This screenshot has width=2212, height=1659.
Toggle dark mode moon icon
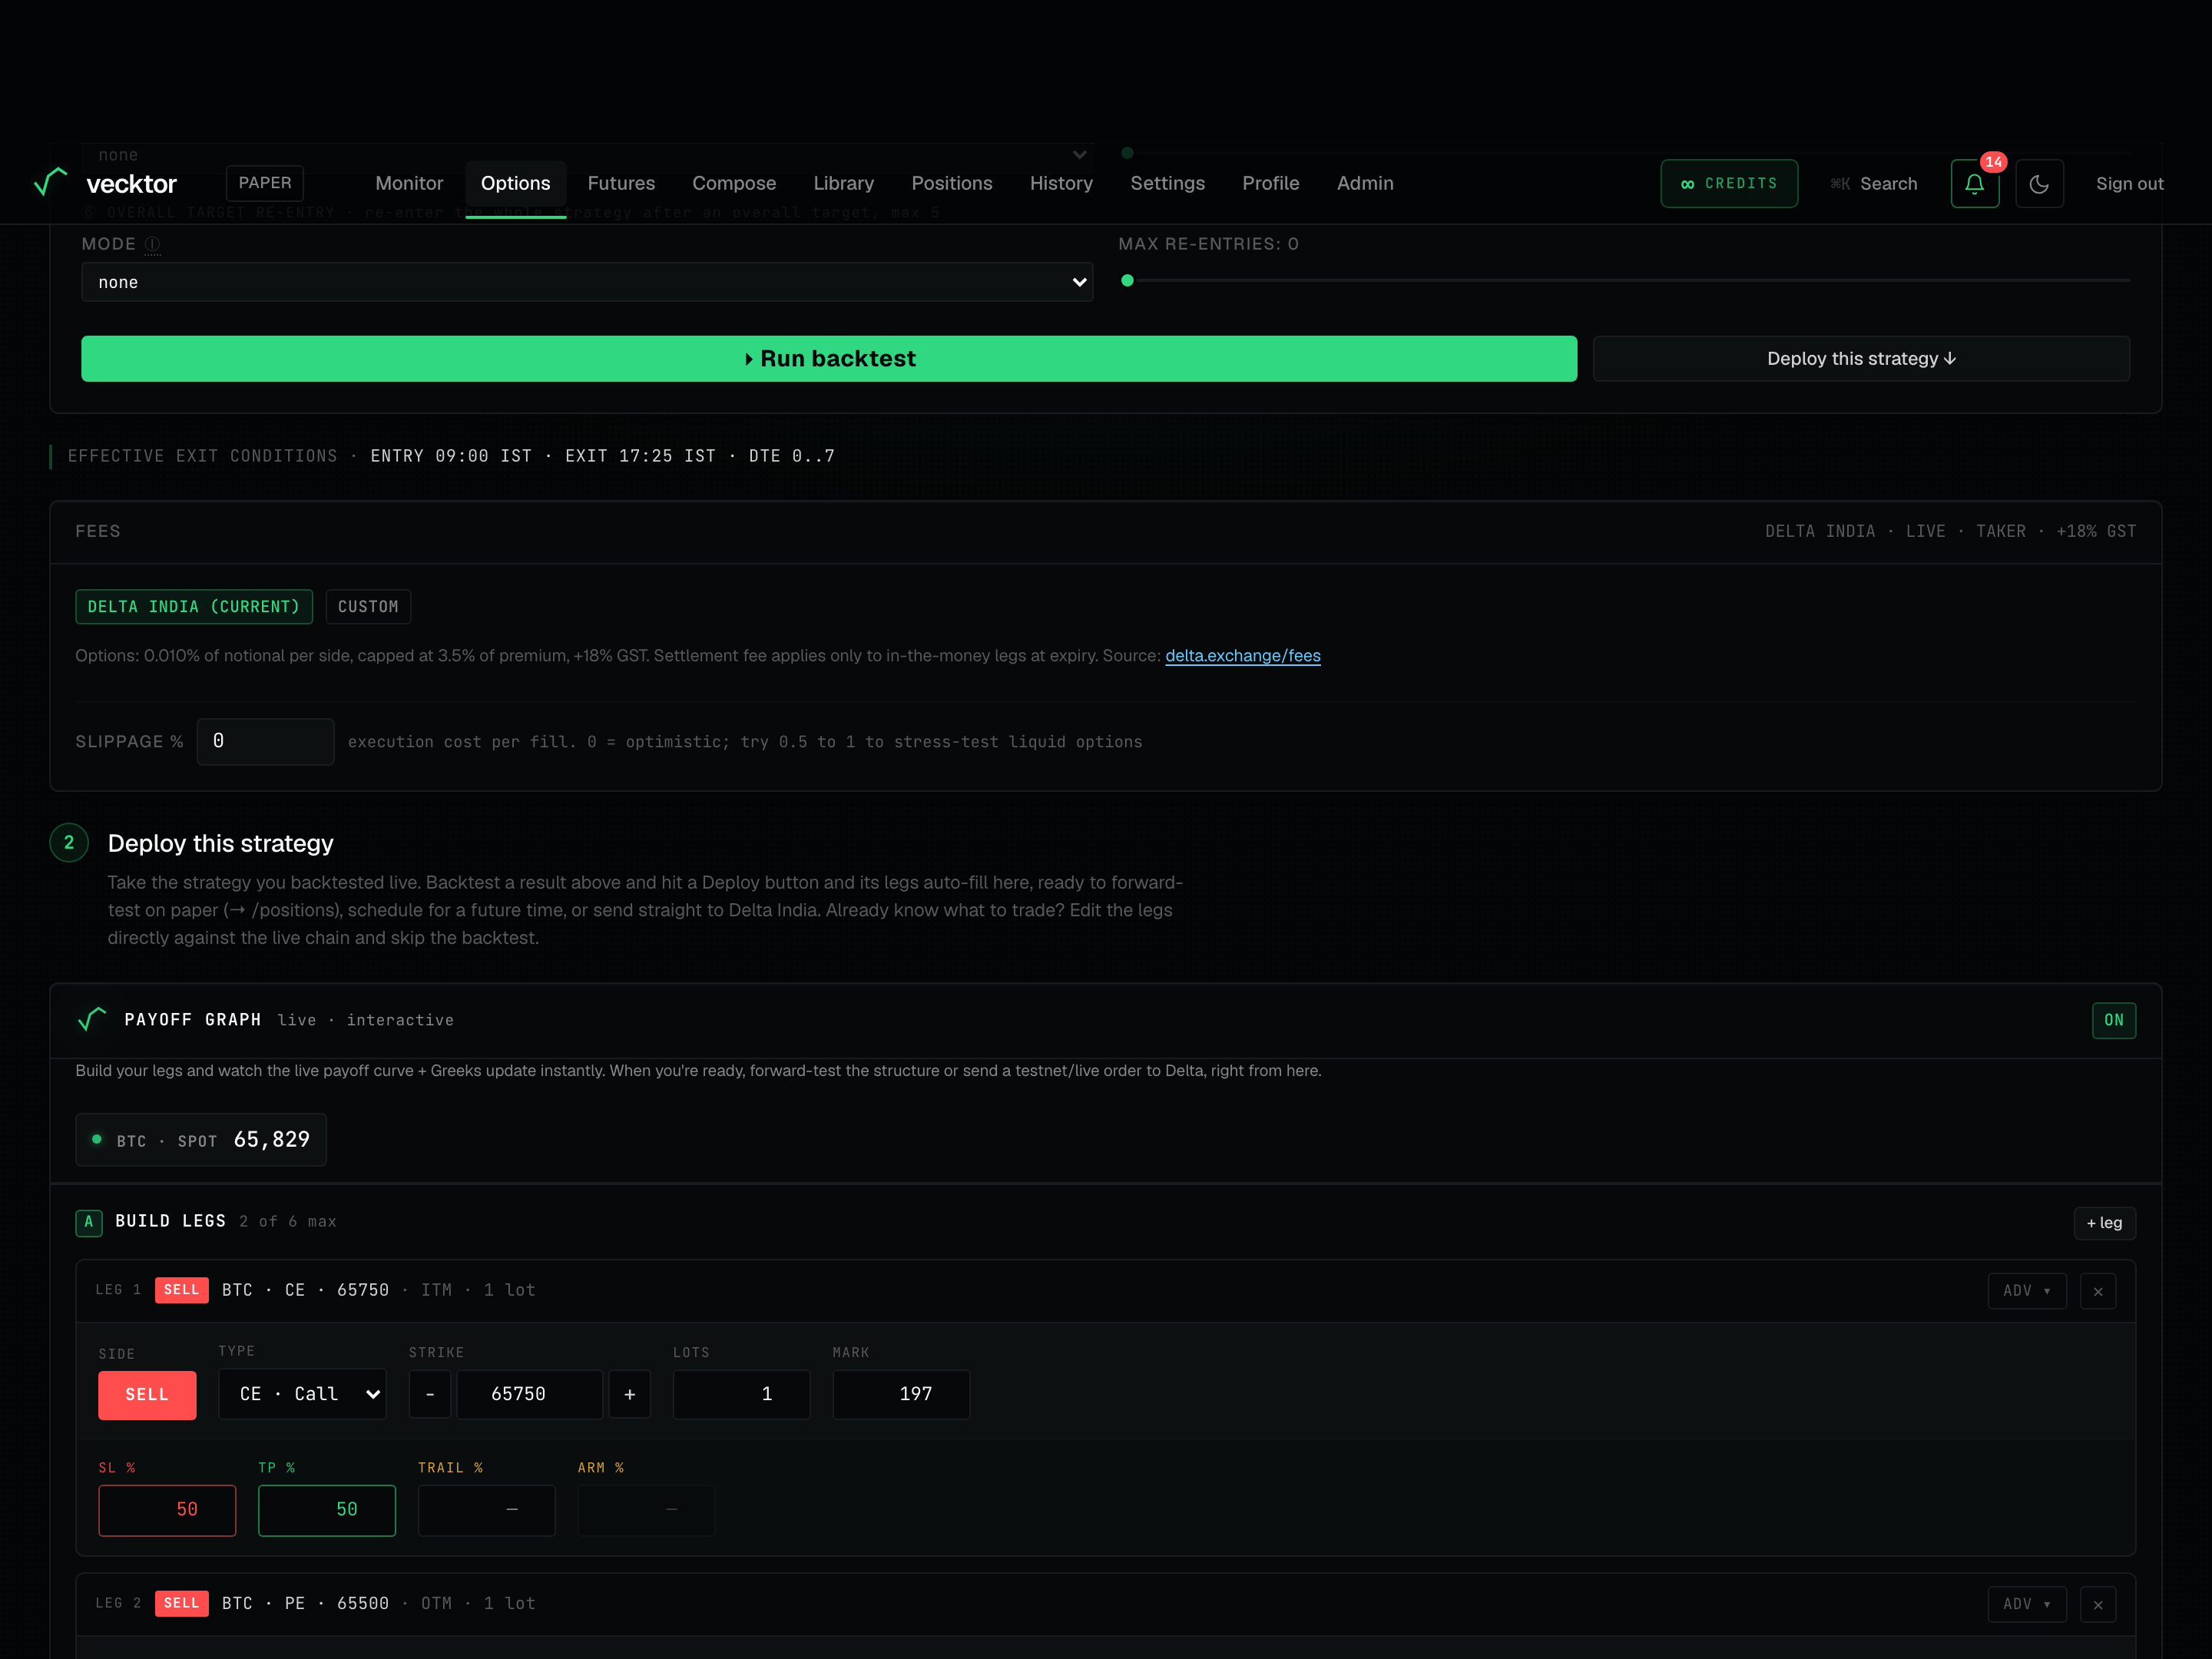(2039, 184)
